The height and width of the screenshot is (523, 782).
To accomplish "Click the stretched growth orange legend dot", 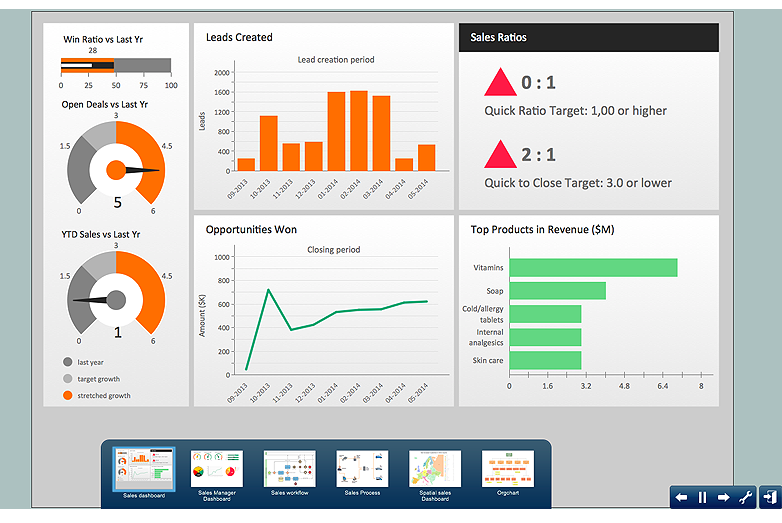I will [x=68, y=395].
